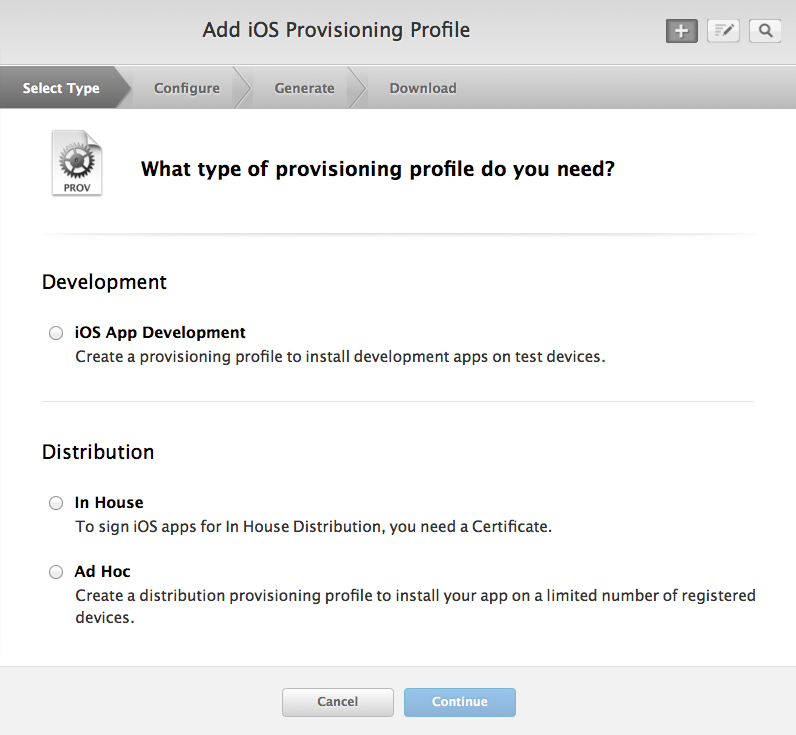The image size is (796, 735).
Task: Click the Ad Hoc label text
Action: 103,572
